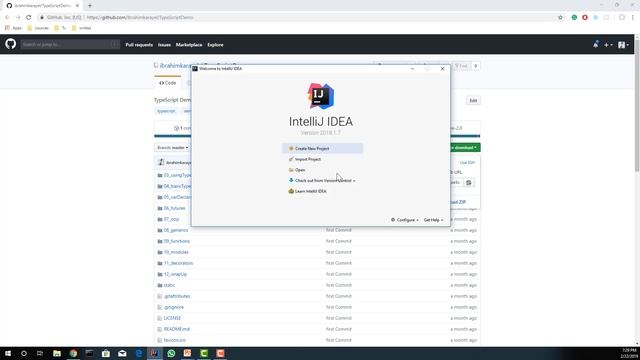Open the static folder
This screenshot has width=640, height=360.
(x=169, y=285)
